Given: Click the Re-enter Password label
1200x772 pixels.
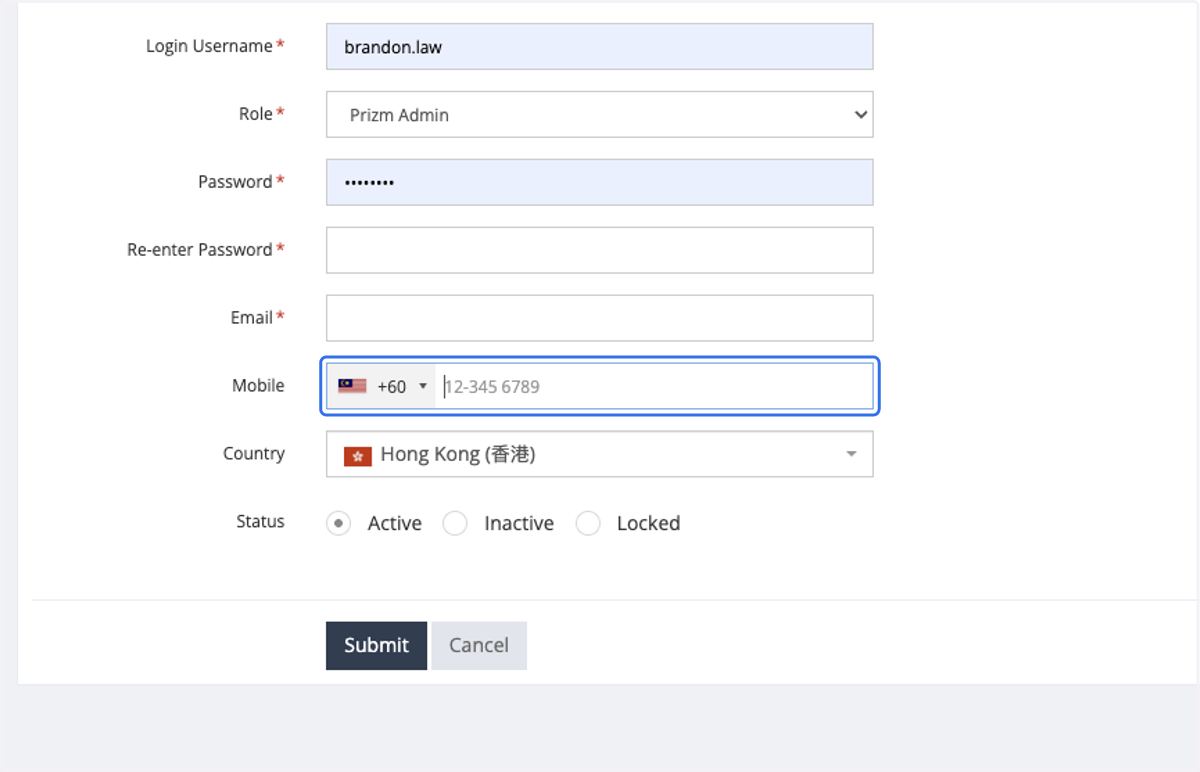Looking at the screenshot, I should pyautogui.click(x=200, y=250).
